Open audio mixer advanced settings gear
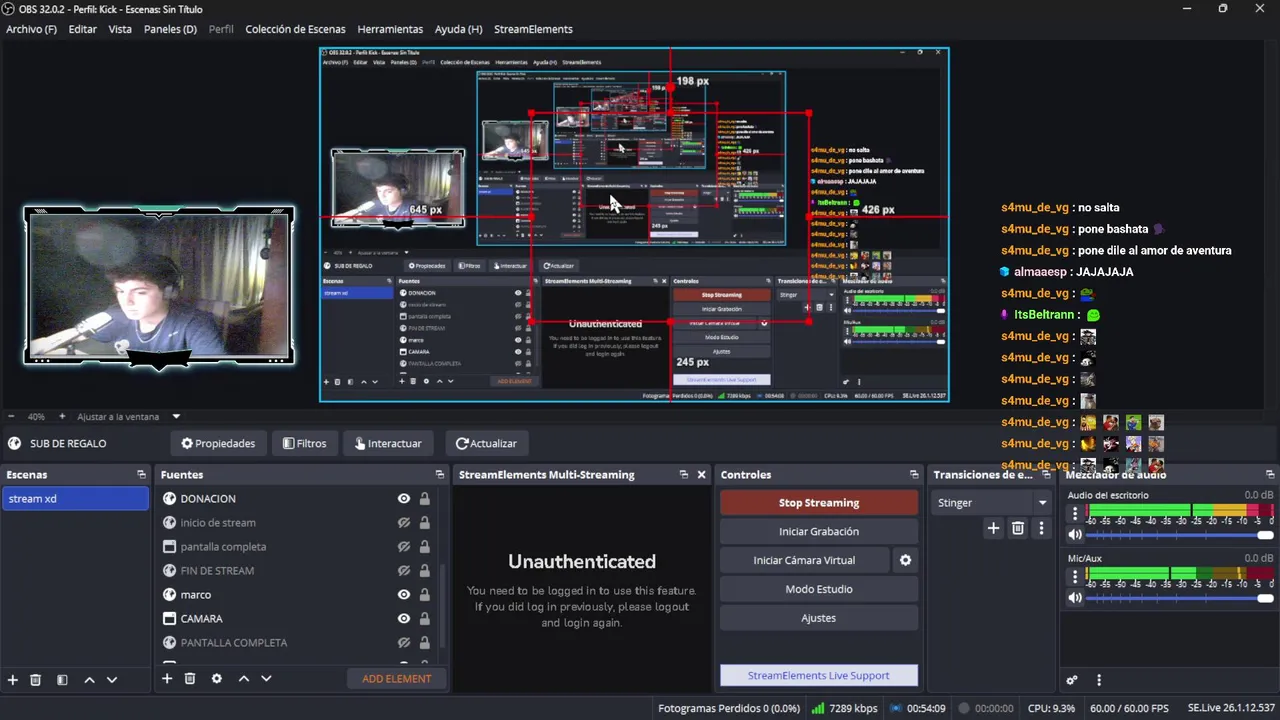Screen dimensions: 1280x720 (x=1072, y=680)
